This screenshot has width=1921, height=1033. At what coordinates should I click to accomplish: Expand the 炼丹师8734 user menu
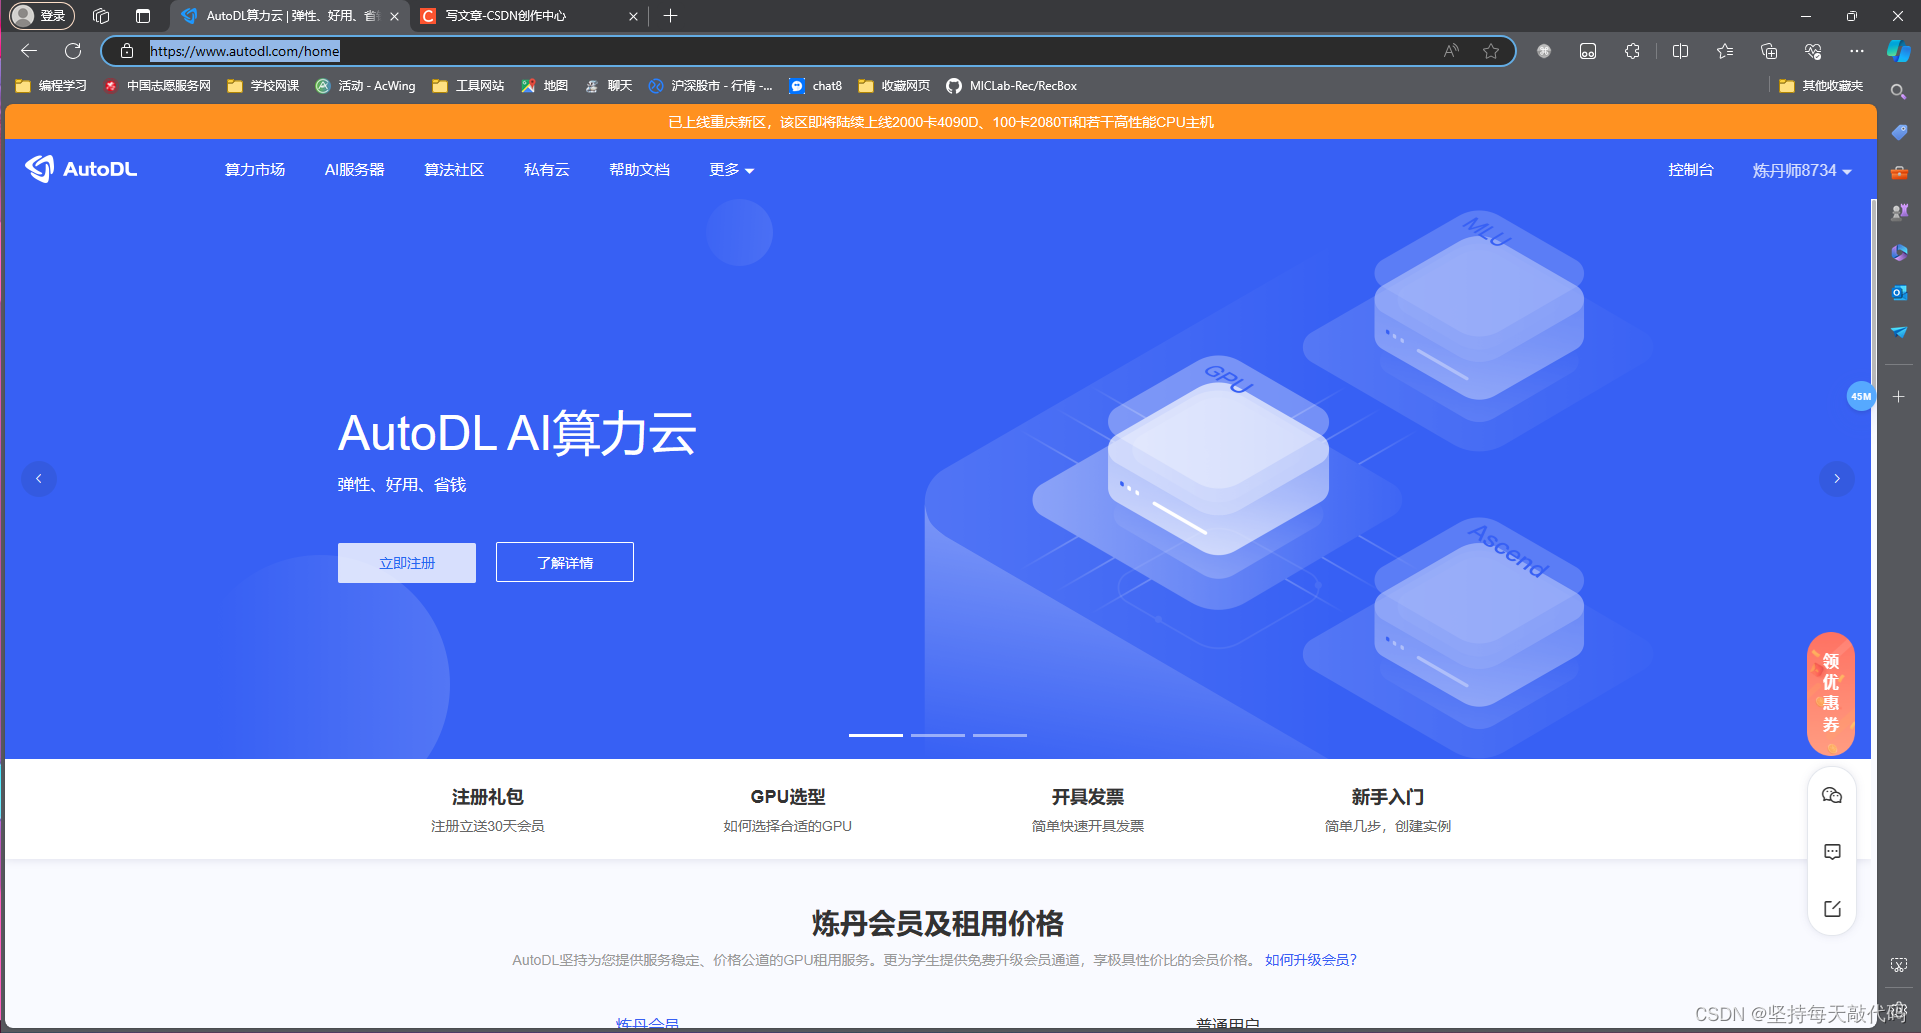(1802, 170)
